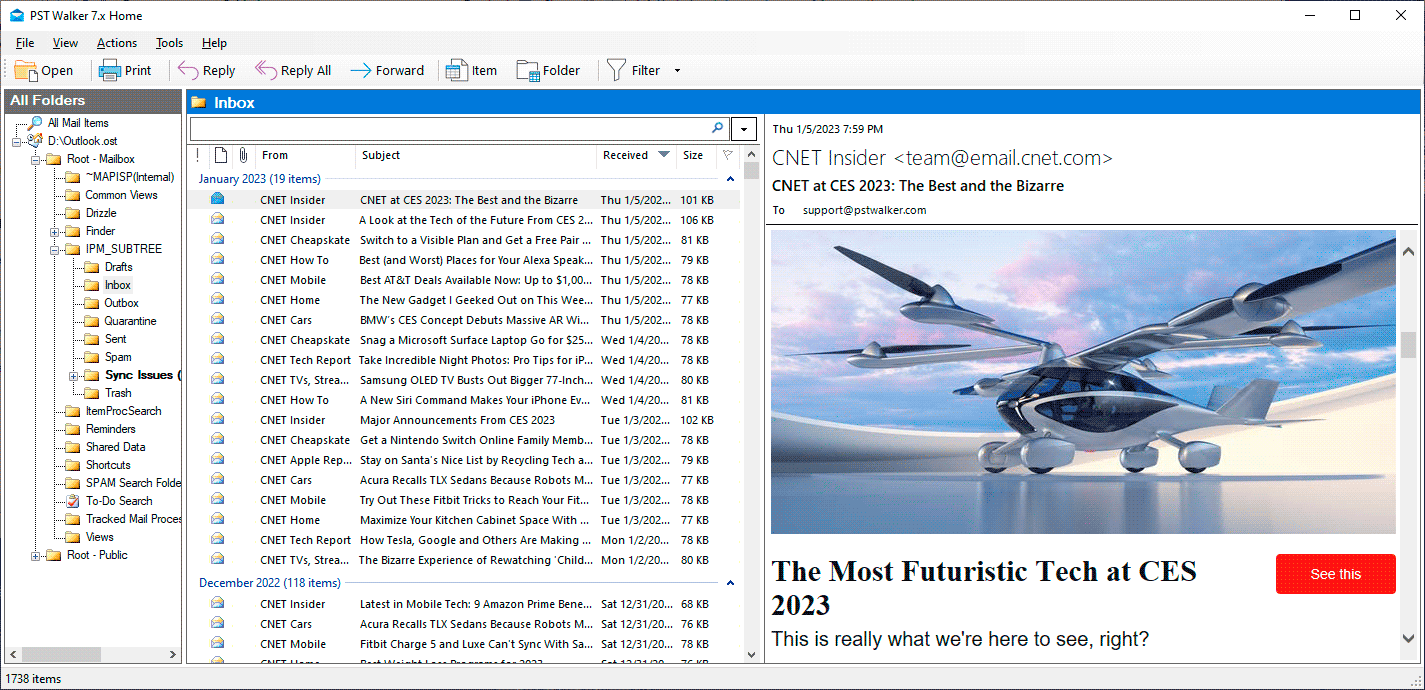The width and height of the screenshot is (1425, 690).
Task: Click the Reminders folder icon
Action: click(73, 429)
